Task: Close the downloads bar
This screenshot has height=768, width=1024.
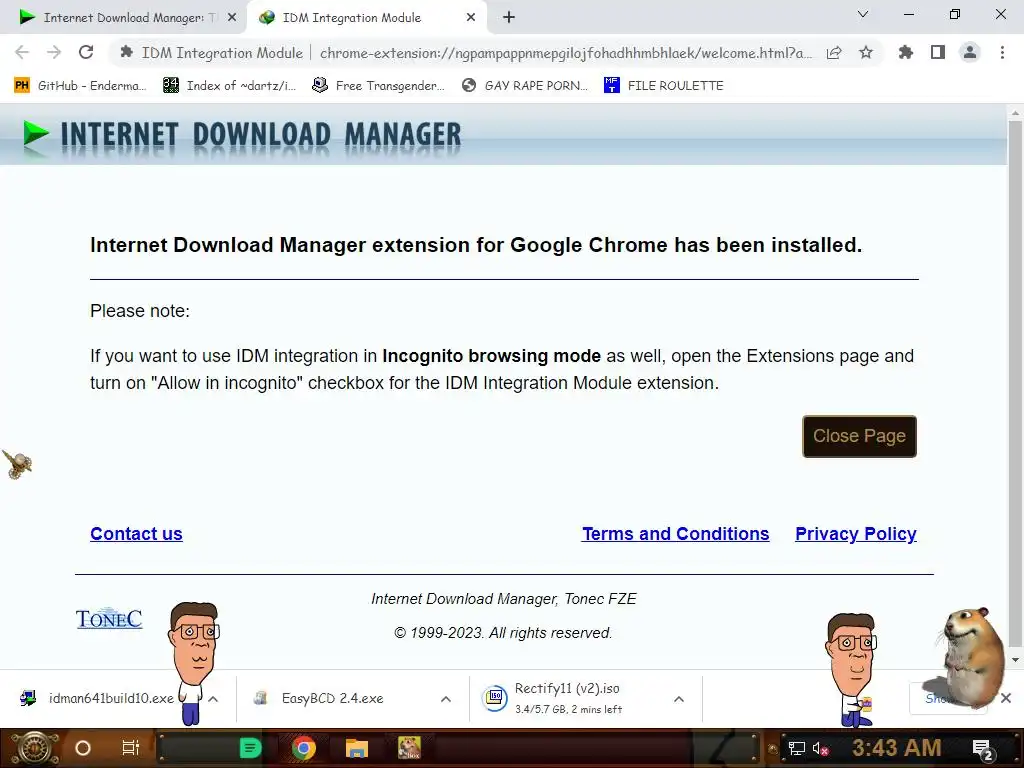Action: point(1006,698)
